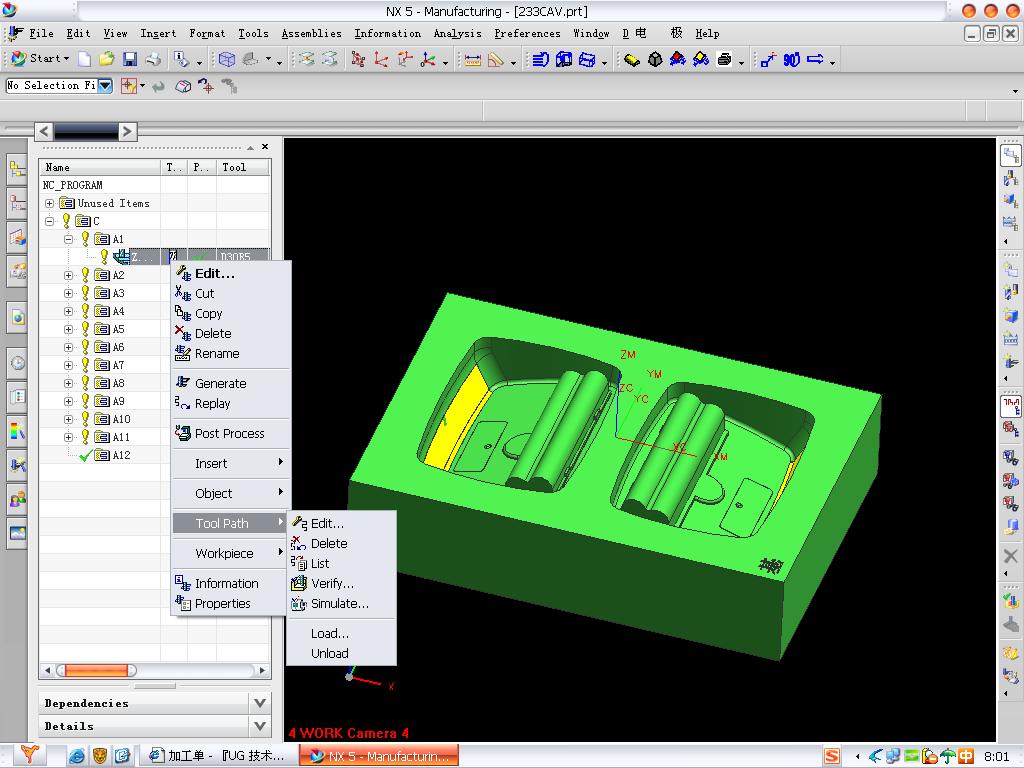Open the Preferences menu
Screen dimensions: 1024x768
click(x=527, y=33)
